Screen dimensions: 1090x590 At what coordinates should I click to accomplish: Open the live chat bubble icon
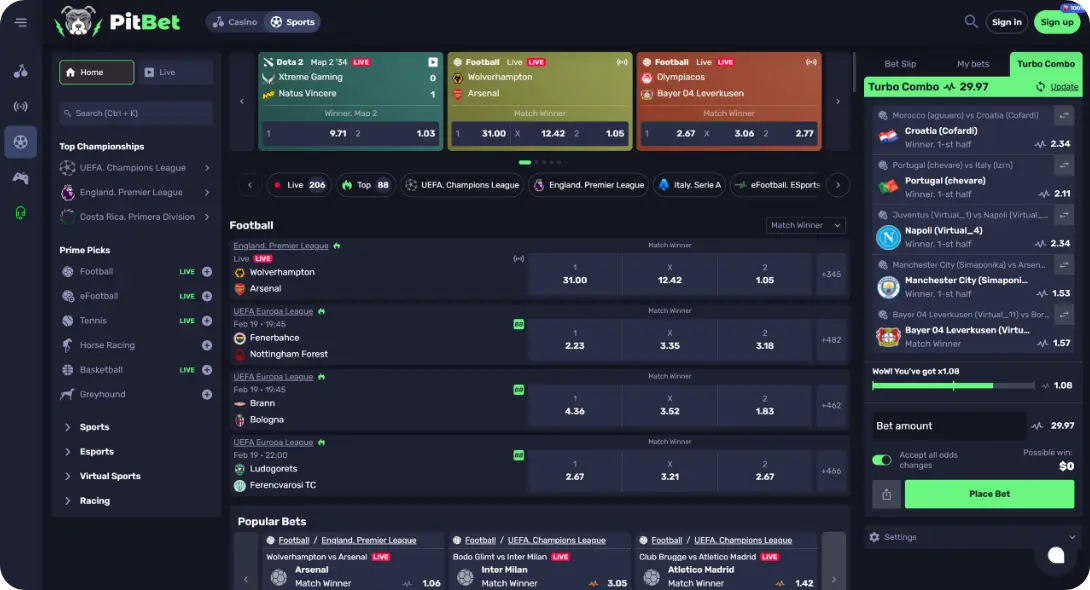[1056, 555]
